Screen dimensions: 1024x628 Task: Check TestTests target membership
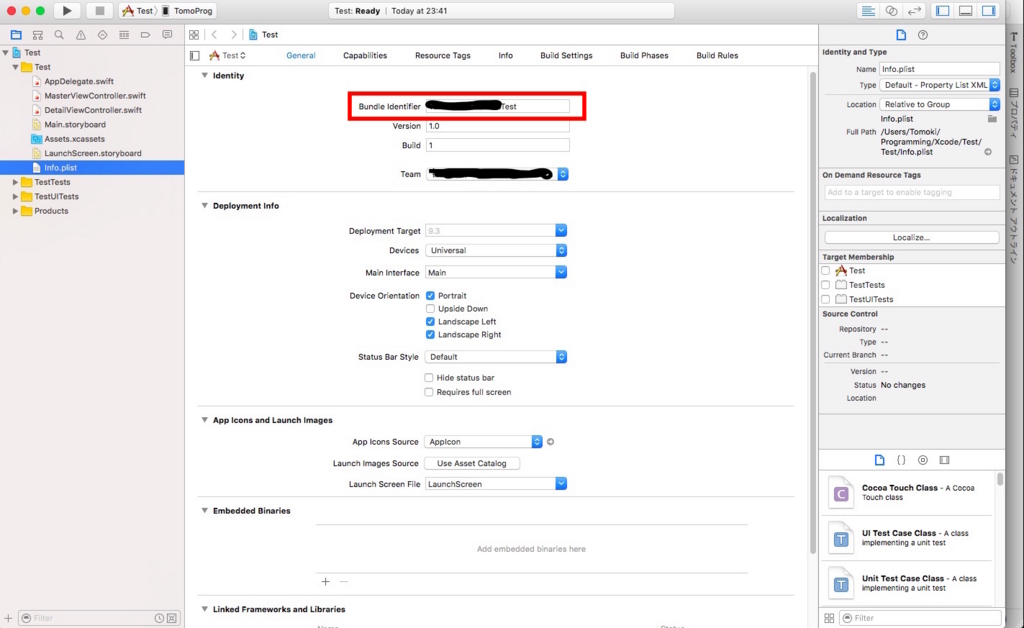(x=825, y=285)
